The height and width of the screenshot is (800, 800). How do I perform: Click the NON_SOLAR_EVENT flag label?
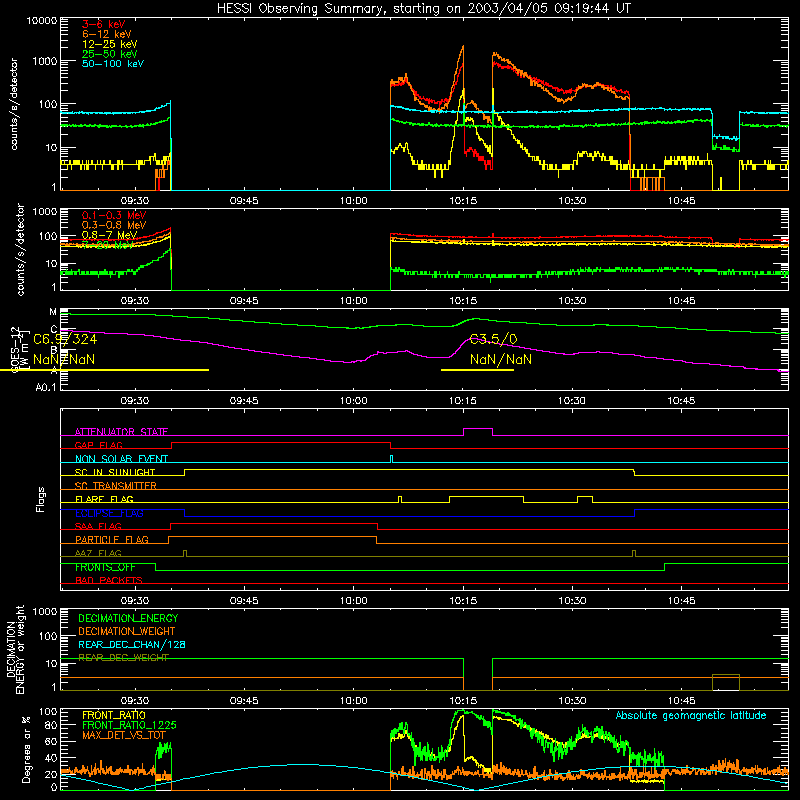121,459
